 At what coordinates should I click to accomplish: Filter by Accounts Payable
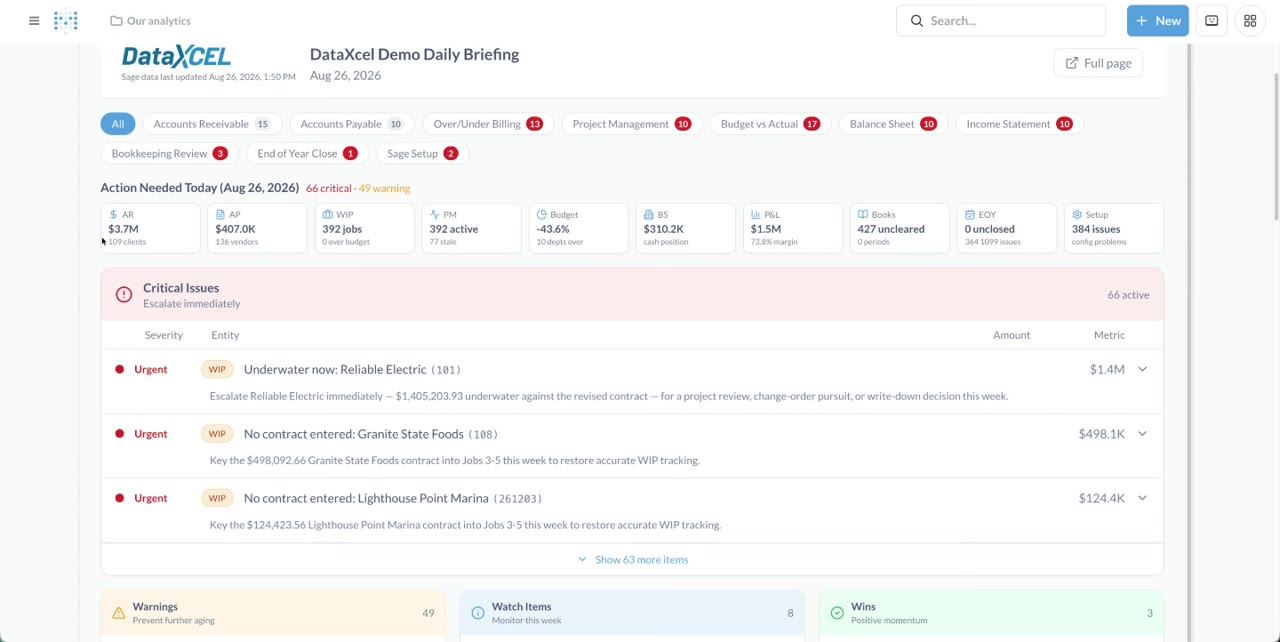351,124
